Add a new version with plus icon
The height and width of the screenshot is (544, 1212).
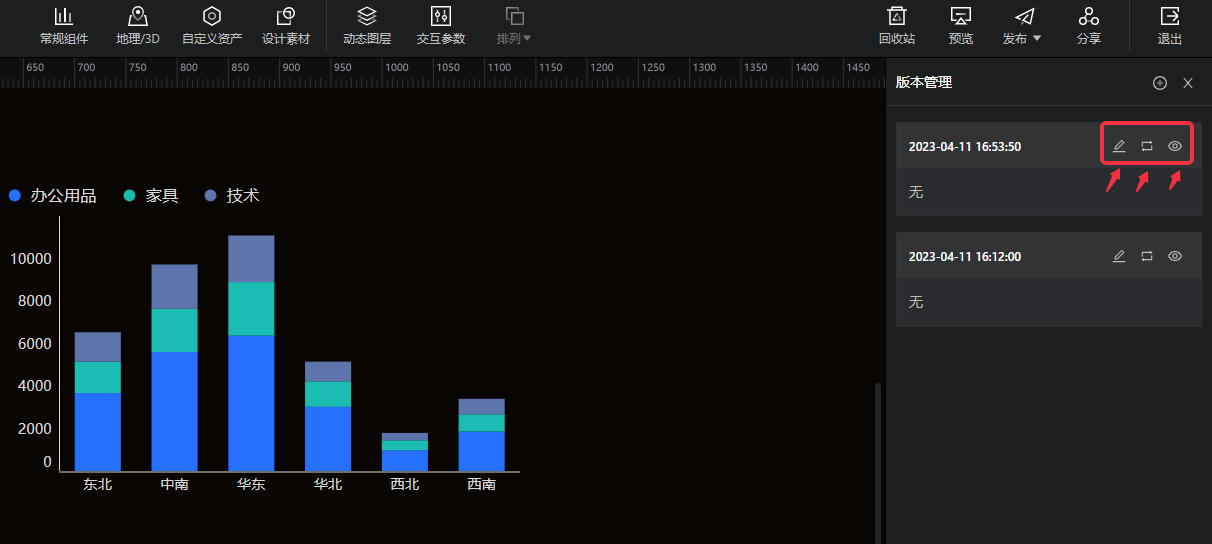1160,83
